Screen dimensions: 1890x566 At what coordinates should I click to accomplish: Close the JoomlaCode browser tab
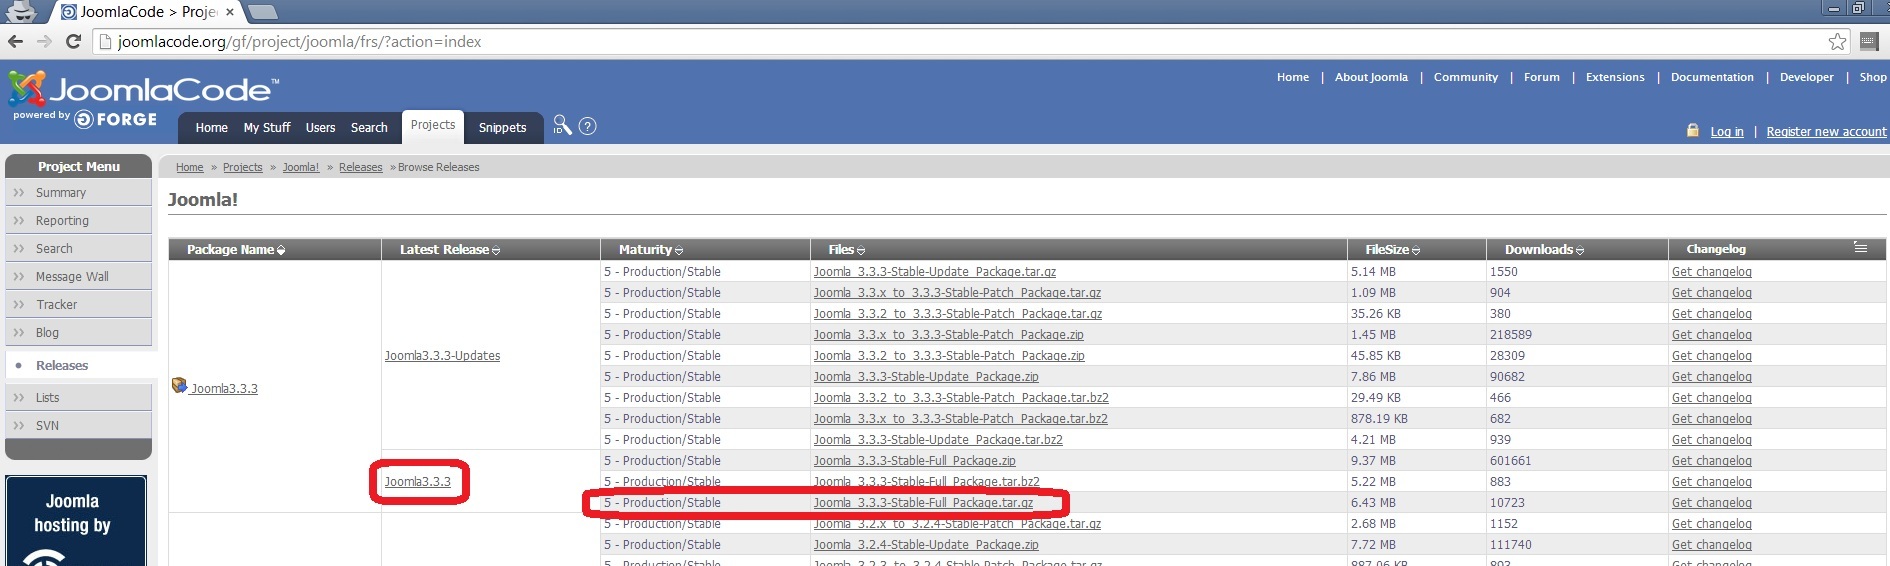pyautogui.click(x=230, y=12)
